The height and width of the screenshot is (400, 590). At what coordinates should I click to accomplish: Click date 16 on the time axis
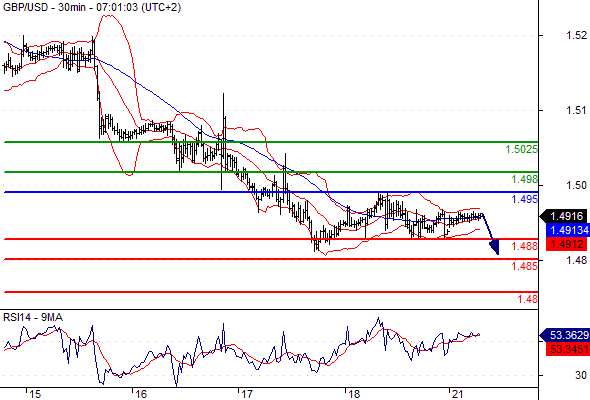coord(141,394)
